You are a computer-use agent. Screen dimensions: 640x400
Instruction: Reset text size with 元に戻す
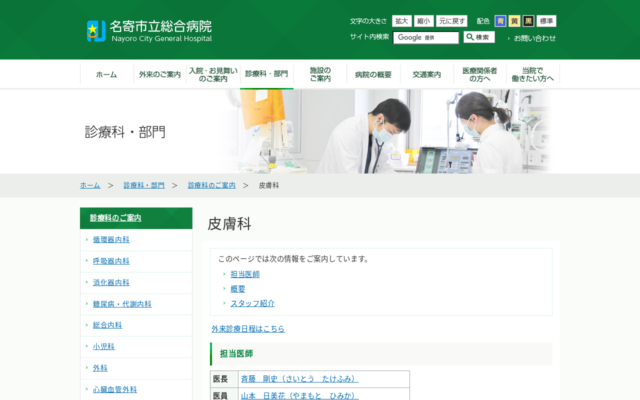(451, 21)
